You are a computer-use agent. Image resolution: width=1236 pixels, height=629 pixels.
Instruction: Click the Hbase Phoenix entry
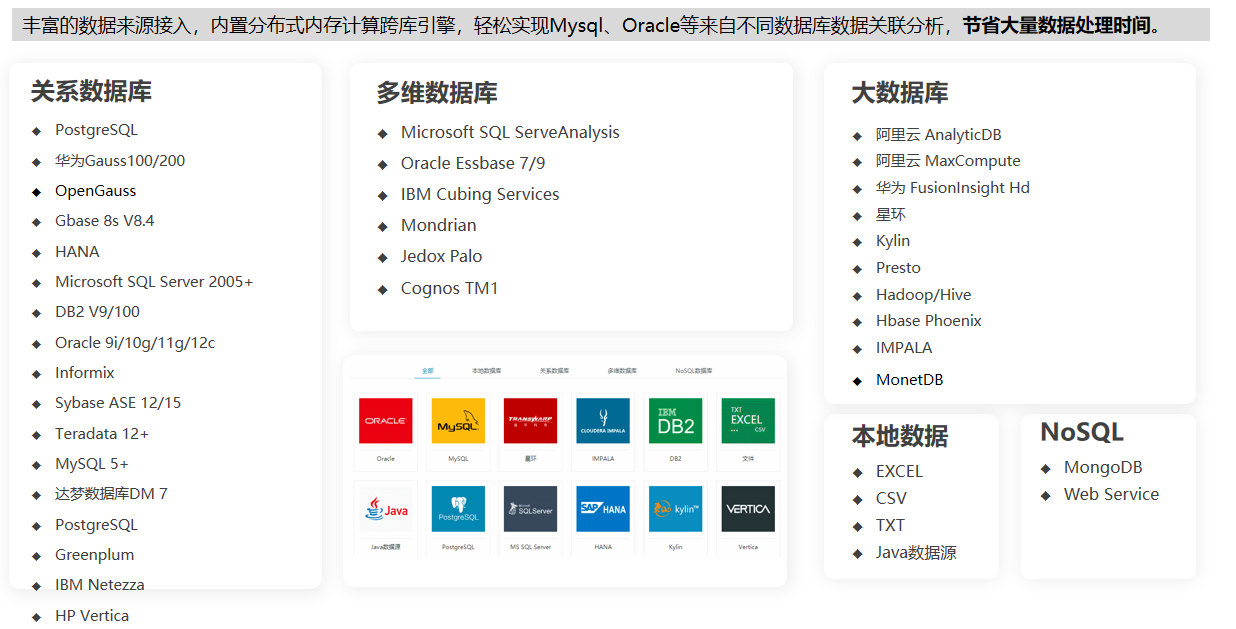[x=929, y=321]
